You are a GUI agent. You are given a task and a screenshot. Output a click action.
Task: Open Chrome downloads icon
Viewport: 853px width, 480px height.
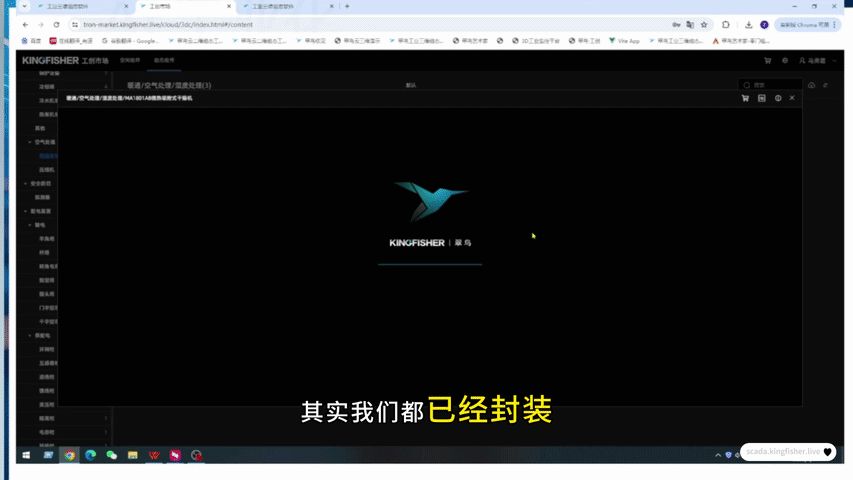point(749,24)
